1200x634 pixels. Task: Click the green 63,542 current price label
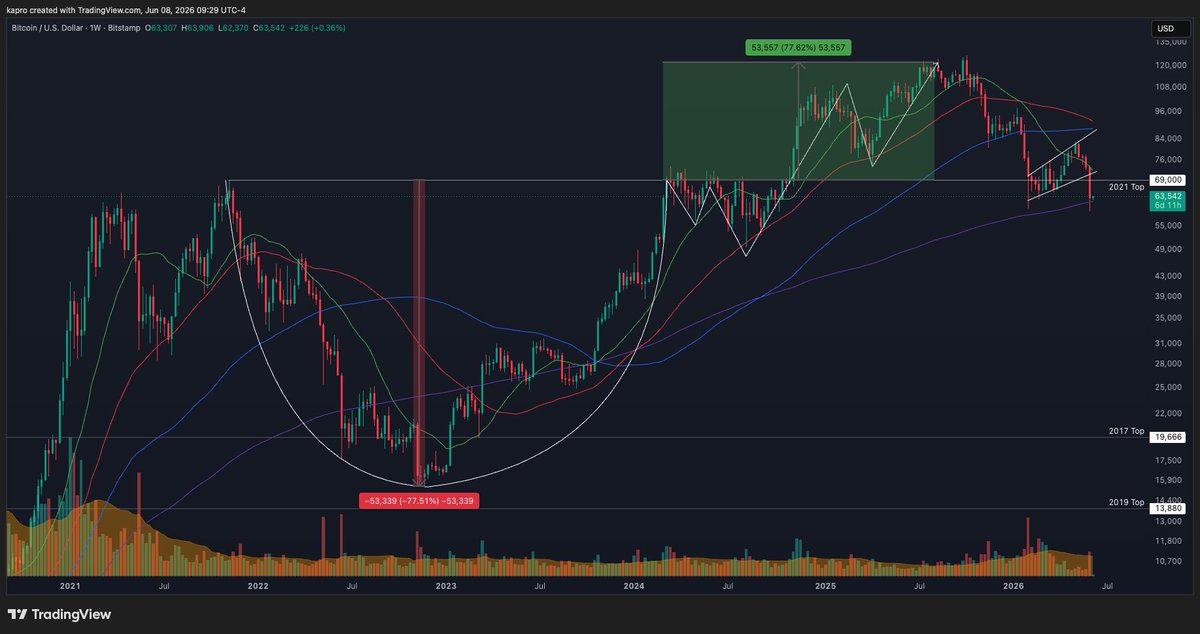coord(1168,197)
